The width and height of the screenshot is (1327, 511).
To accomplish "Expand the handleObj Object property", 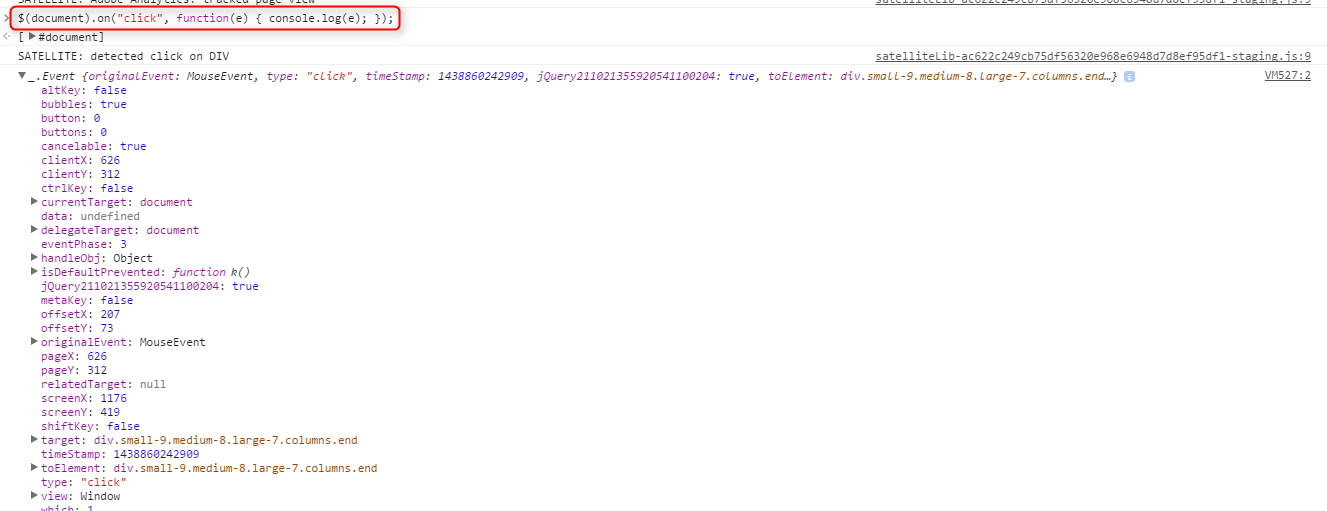I will (35, 258).
